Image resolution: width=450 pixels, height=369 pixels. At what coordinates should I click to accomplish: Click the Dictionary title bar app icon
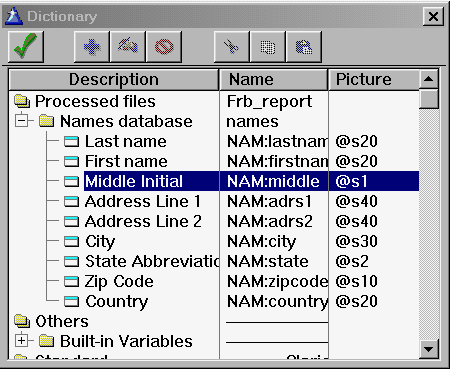coord(14,16)
